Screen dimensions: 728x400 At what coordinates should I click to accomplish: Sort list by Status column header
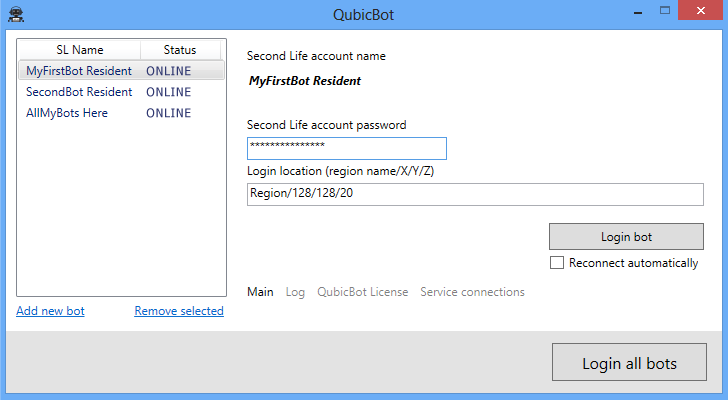pos(180,50)
